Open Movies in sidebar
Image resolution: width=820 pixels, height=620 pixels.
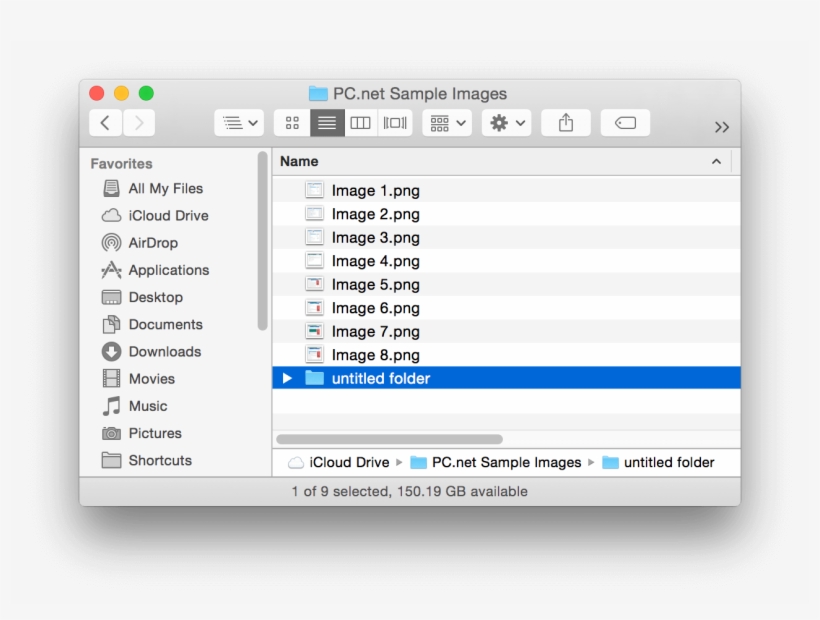click(x=139, y=378)
